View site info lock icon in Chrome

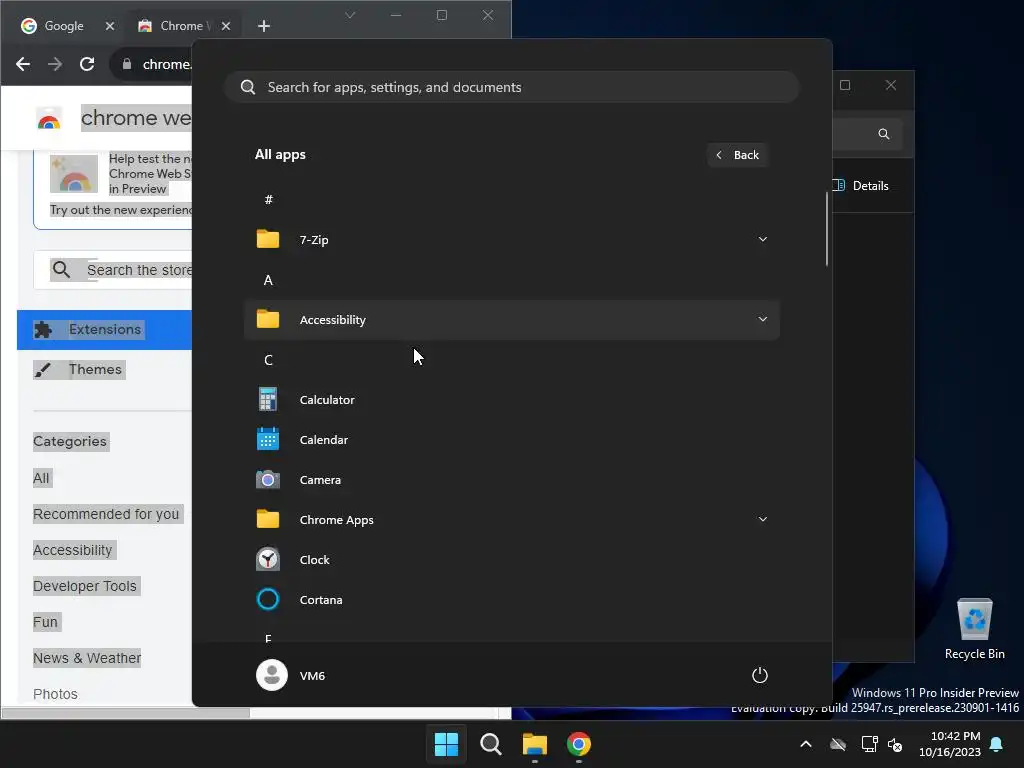[x=127, y=64]
